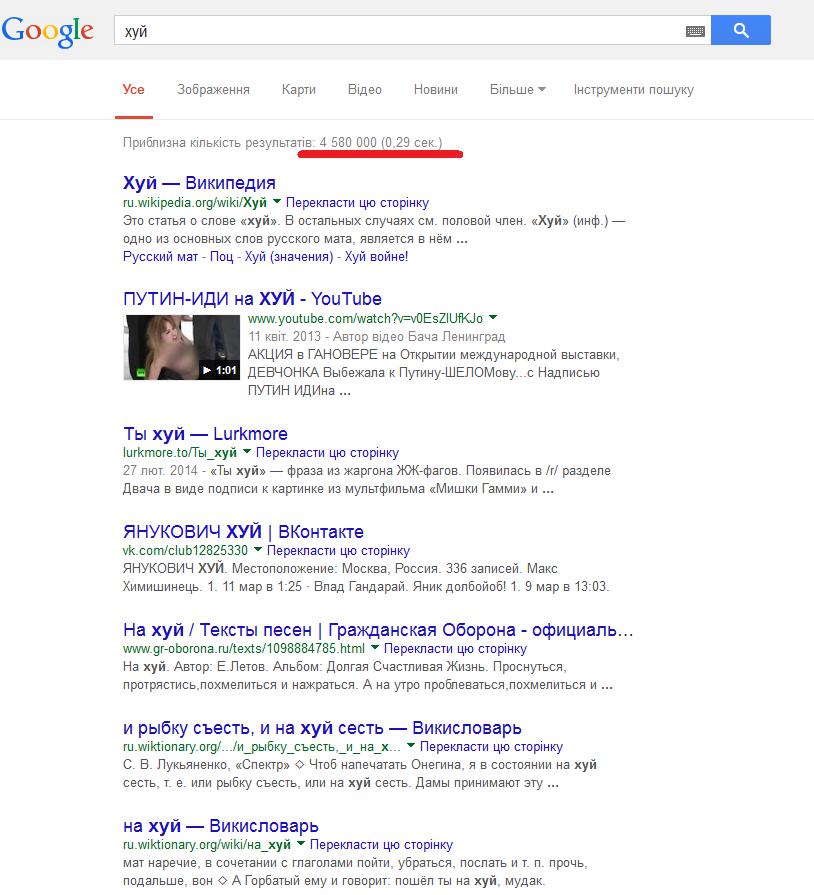Open the (значения) disambiguation sitelink
This screenshot has width=814, height=895.
289,257
